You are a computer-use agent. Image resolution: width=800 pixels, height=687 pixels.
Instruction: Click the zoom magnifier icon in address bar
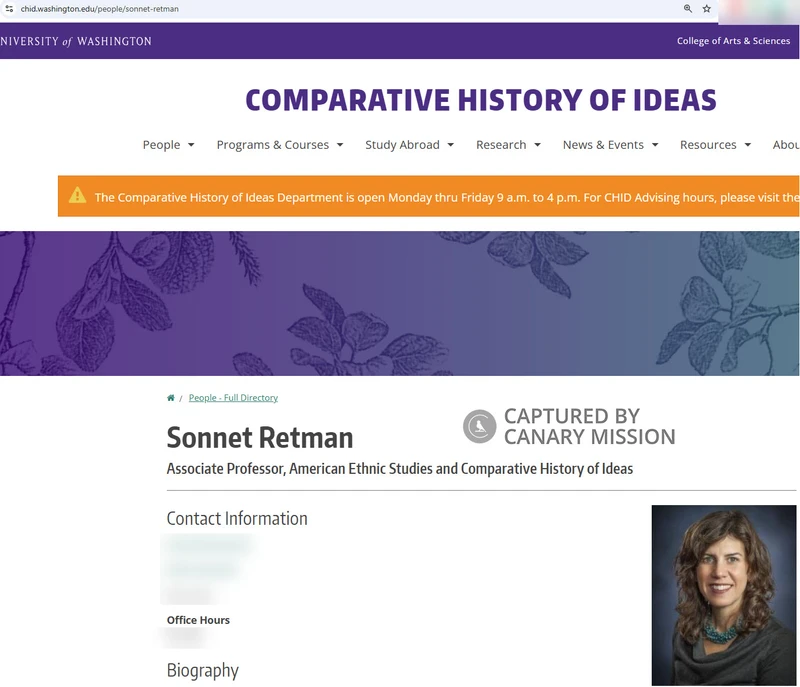pos(688,9)
